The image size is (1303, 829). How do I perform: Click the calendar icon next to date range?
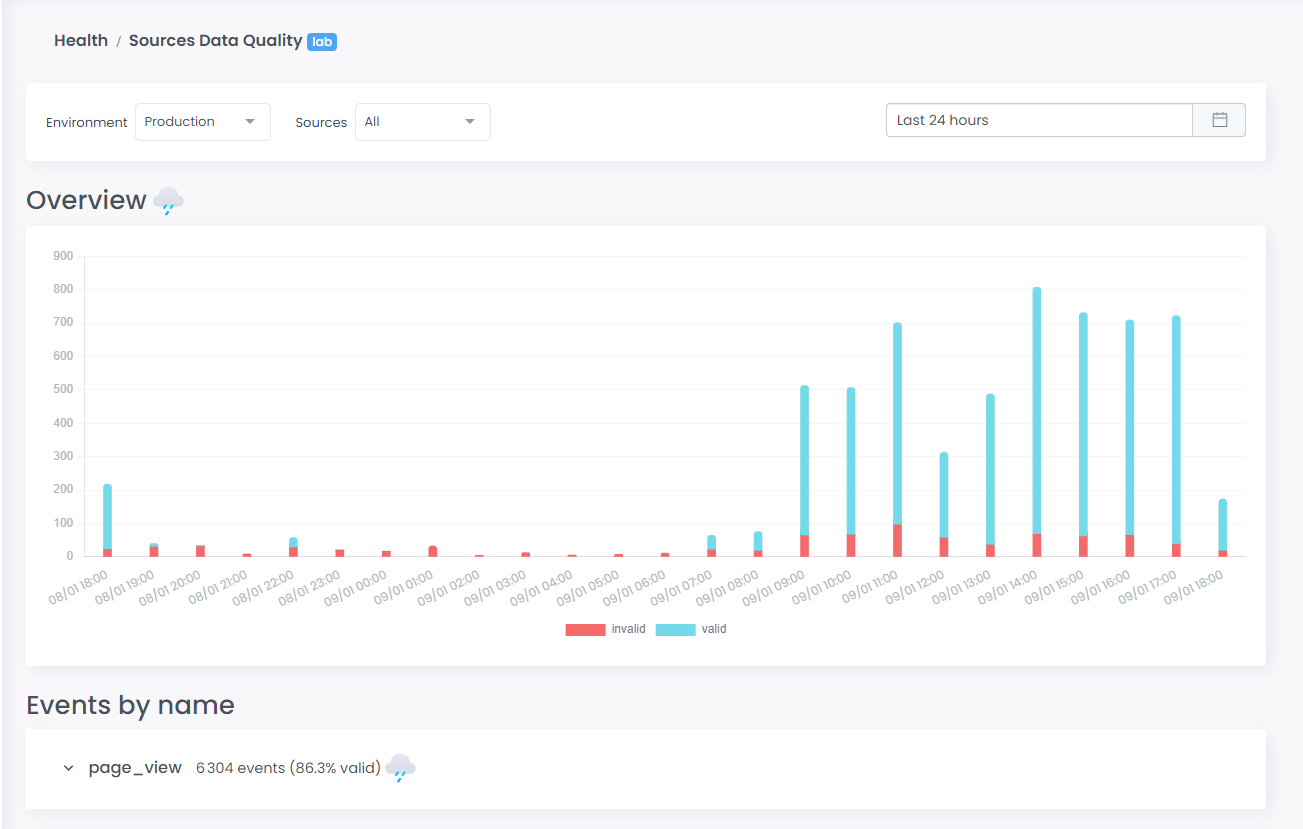[1219, 120]
